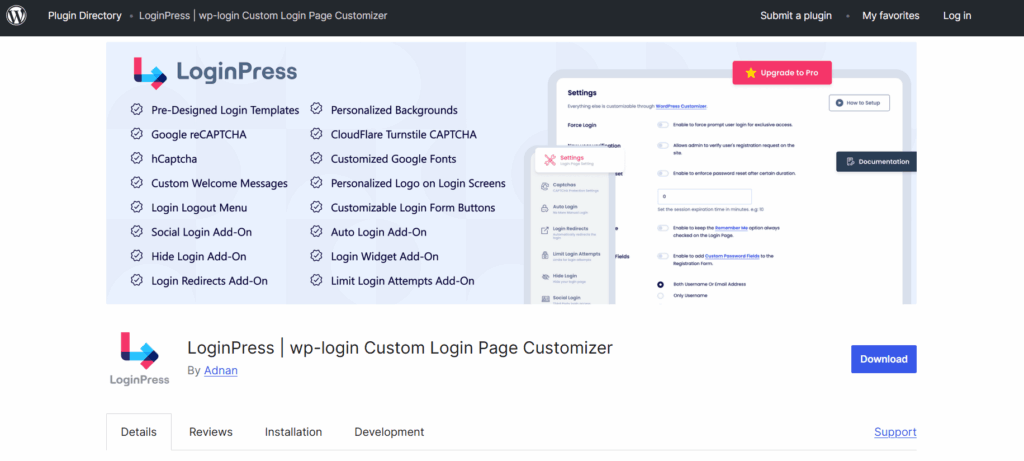This screenshot has height=461, width=1024.
Task: Click the session expiration time field
Action: [x=704, y=197]
